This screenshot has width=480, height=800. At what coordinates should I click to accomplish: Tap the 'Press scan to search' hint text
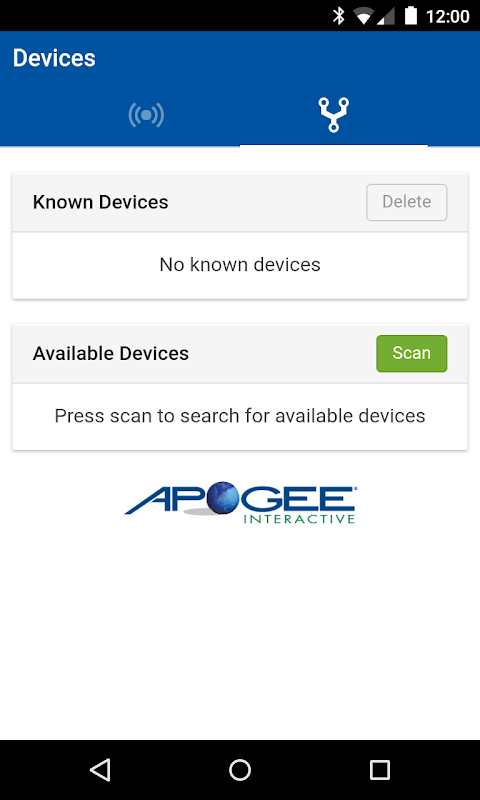(240, 416)
